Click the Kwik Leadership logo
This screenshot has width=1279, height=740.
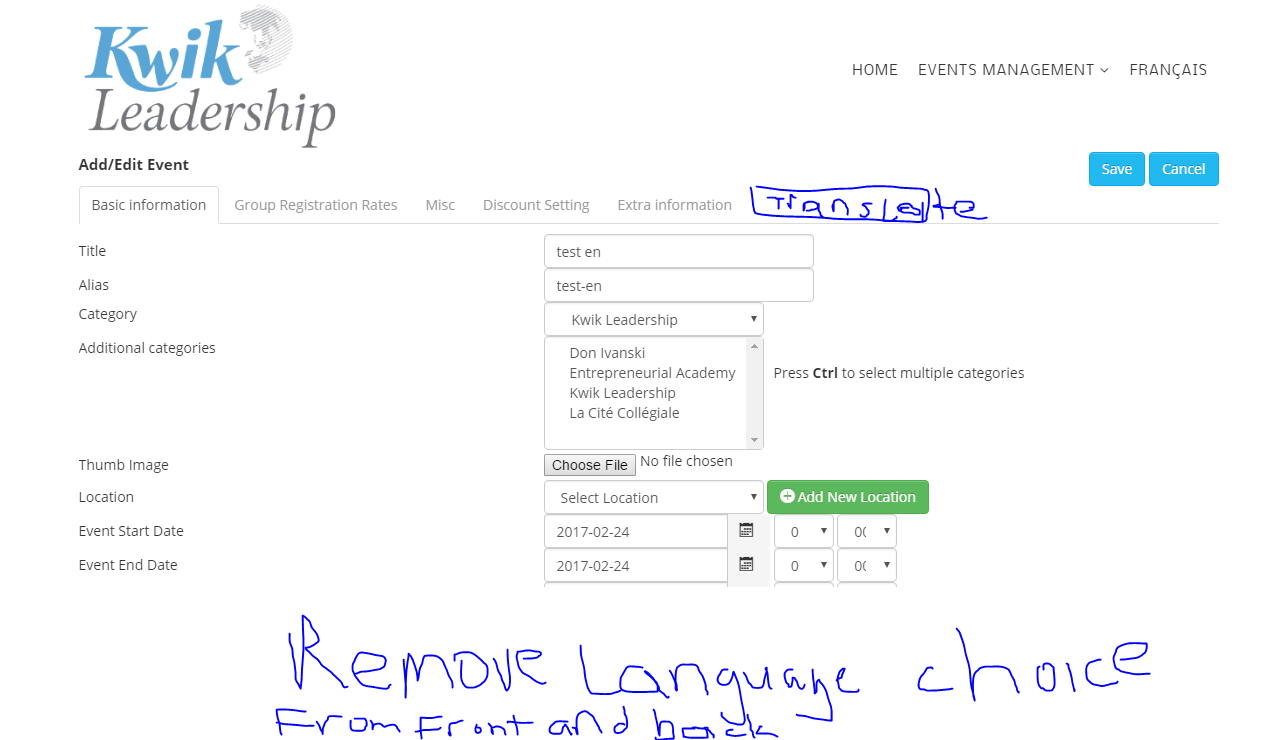pos(210,78)
